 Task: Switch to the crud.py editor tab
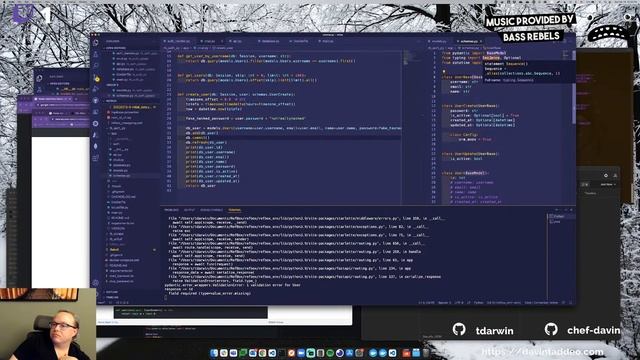[x=209, y=41]
